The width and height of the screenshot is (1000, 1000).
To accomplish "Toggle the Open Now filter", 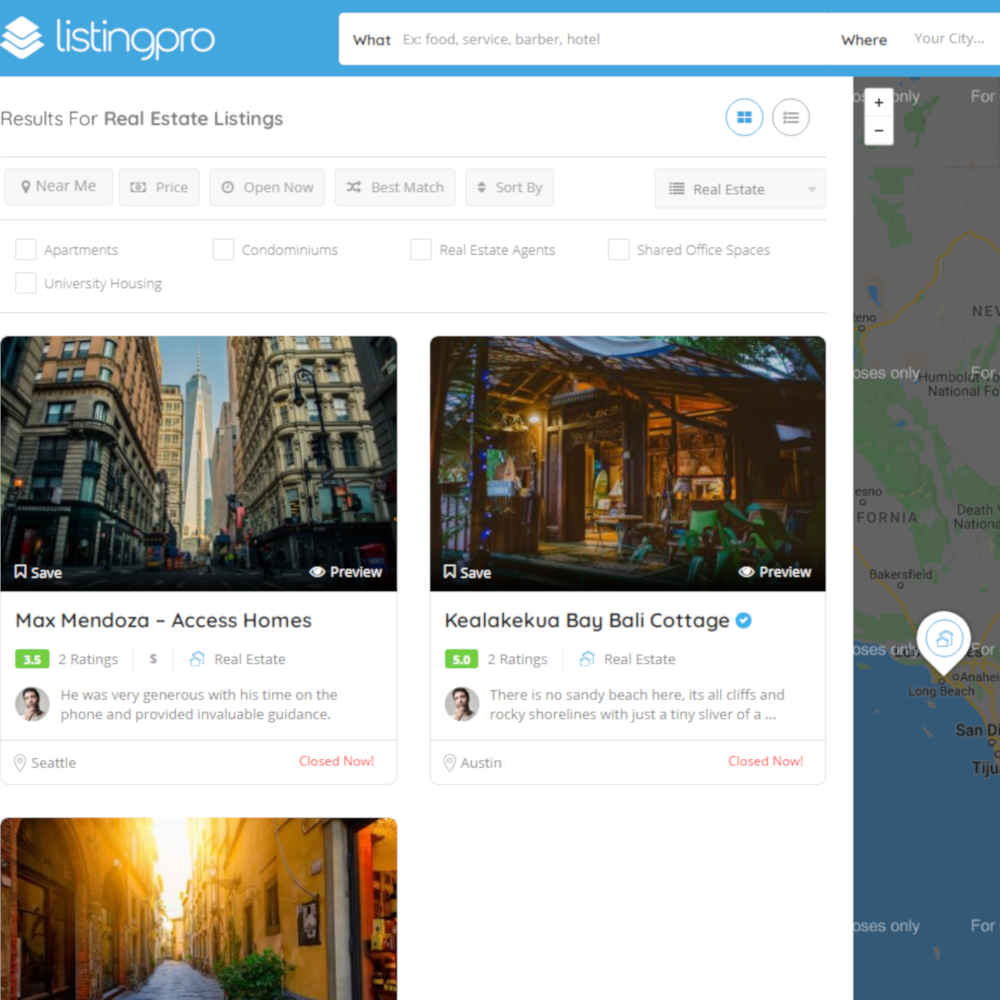I will (x=267, y=187).
